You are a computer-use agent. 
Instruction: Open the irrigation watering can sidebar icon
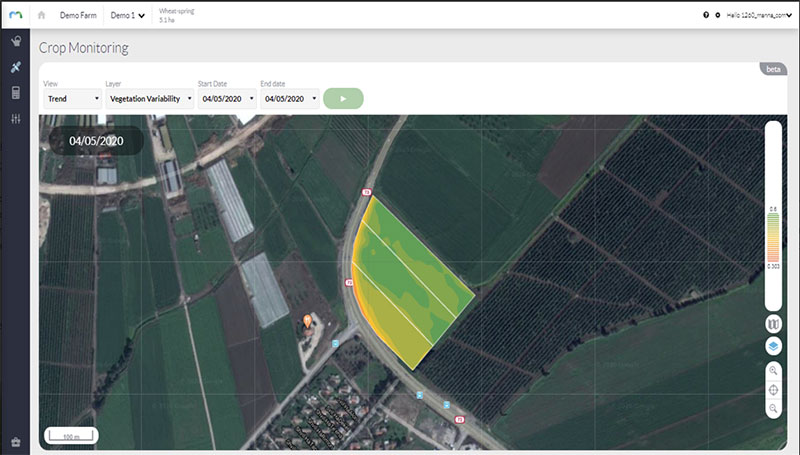tap(15, 42)
